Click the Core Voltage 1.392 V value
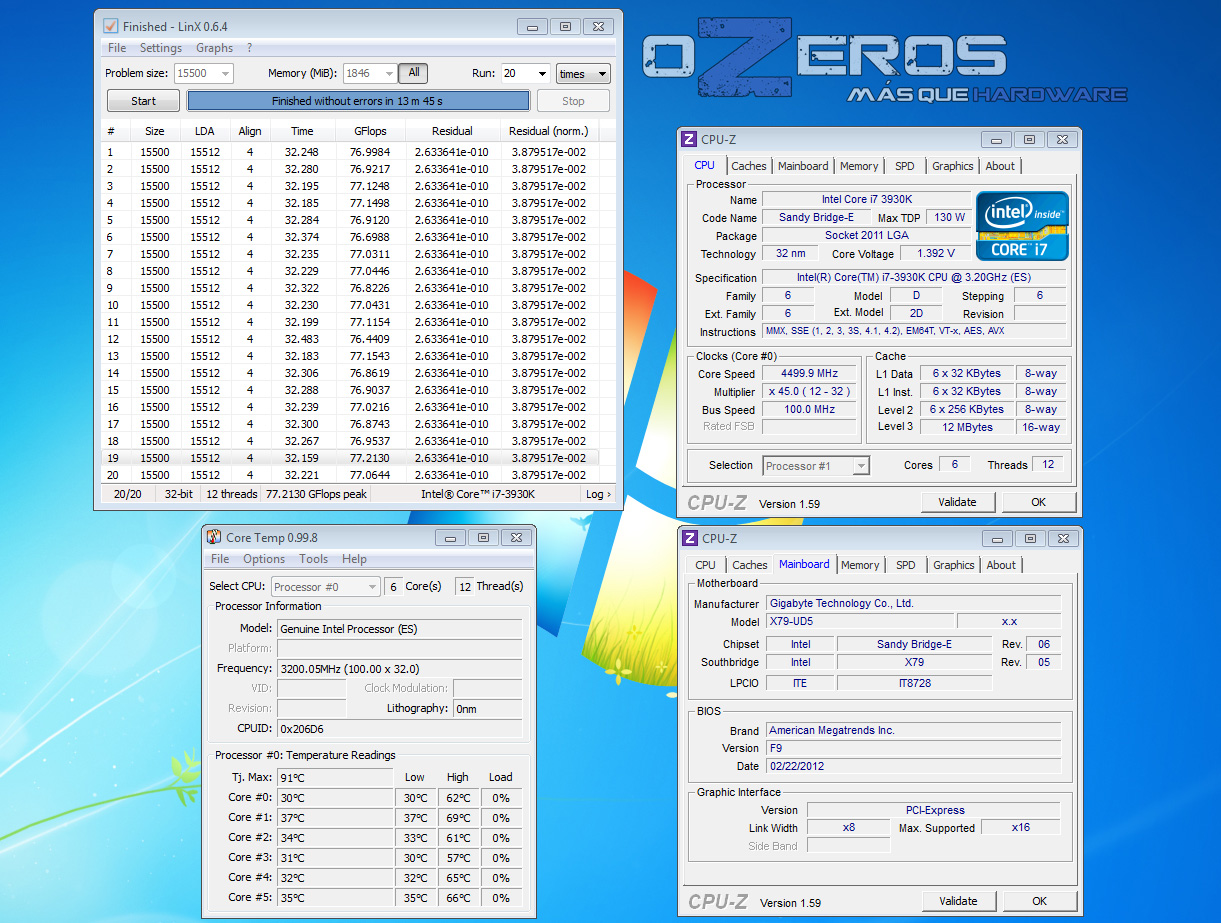Viewport: 1221px width, 923px height. 935,254
